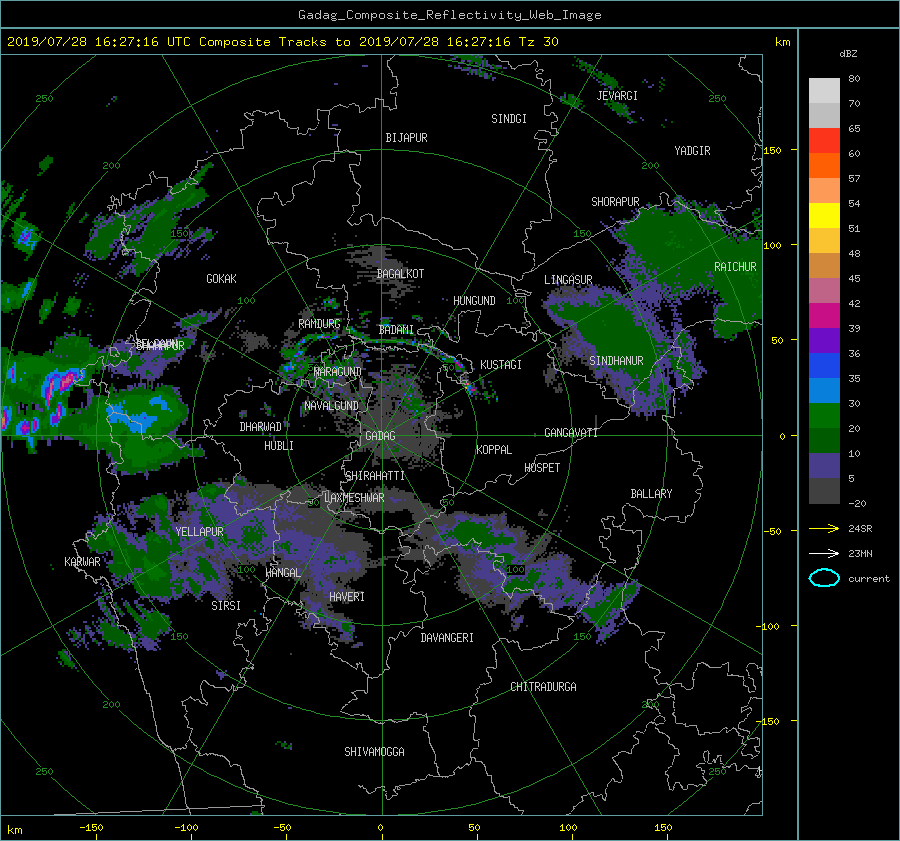
Task: Click the SIRSI city label
Action: tap(226, 606)
